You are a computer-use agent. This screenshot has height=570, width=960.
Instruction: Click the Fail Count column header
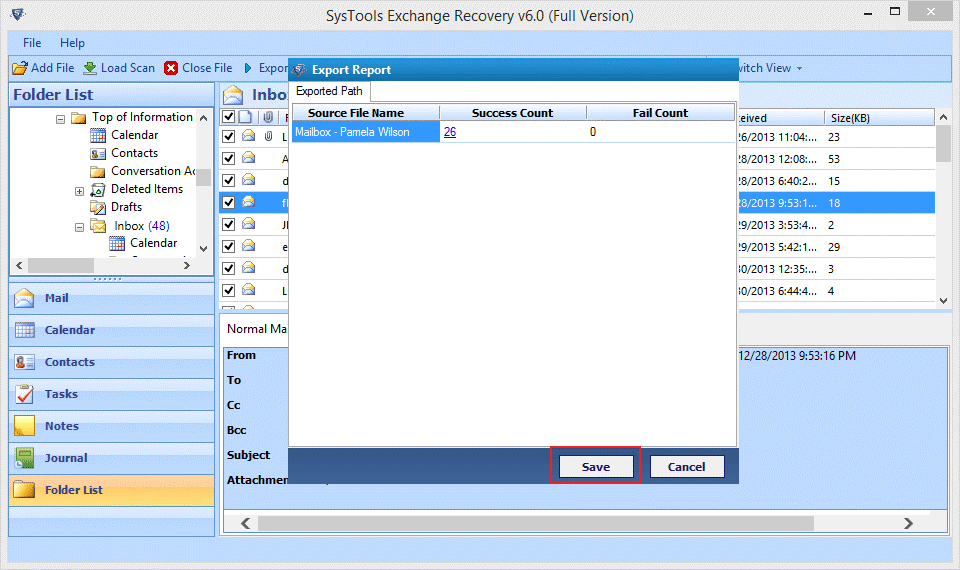click(x=660, y=113)
